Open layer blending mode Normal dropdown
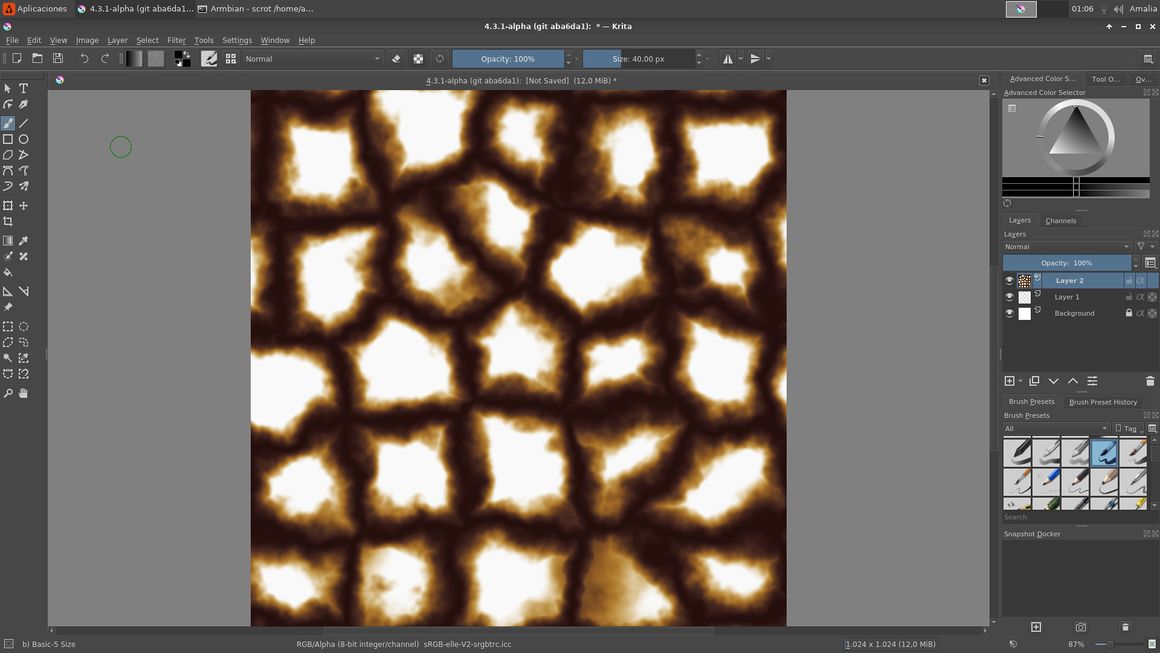 (1066, 246)
